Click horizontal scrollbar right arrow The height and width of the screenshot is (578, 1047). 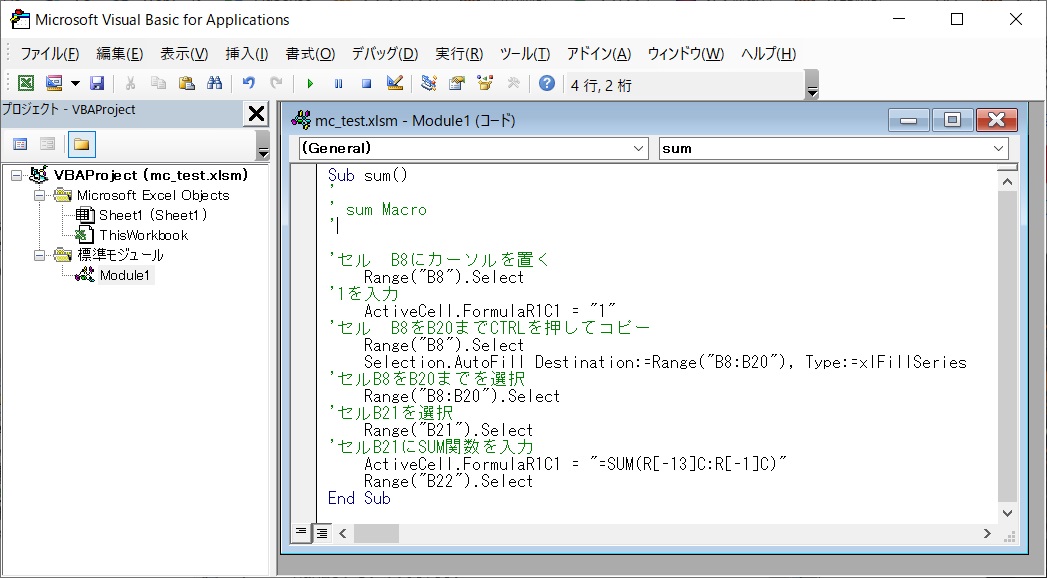[987, 533]
